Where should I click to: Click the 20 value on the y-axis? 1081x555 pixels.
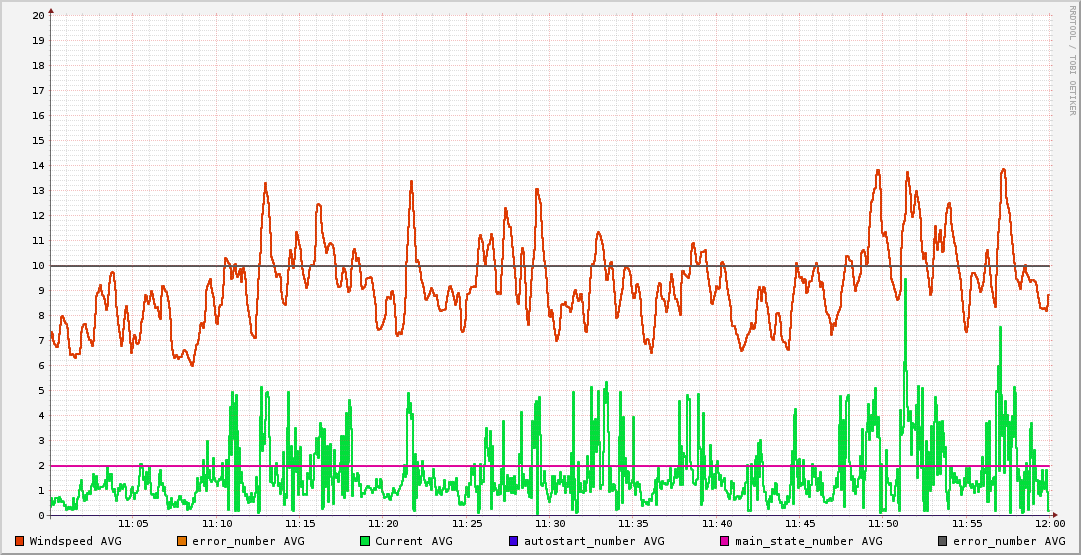[38, 16]
